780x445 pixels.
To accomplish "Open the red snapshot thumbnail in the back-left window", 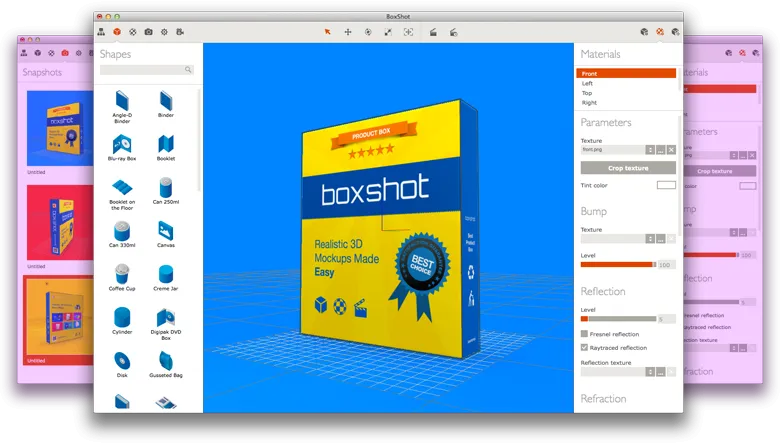I will click(x=60, y=222).
